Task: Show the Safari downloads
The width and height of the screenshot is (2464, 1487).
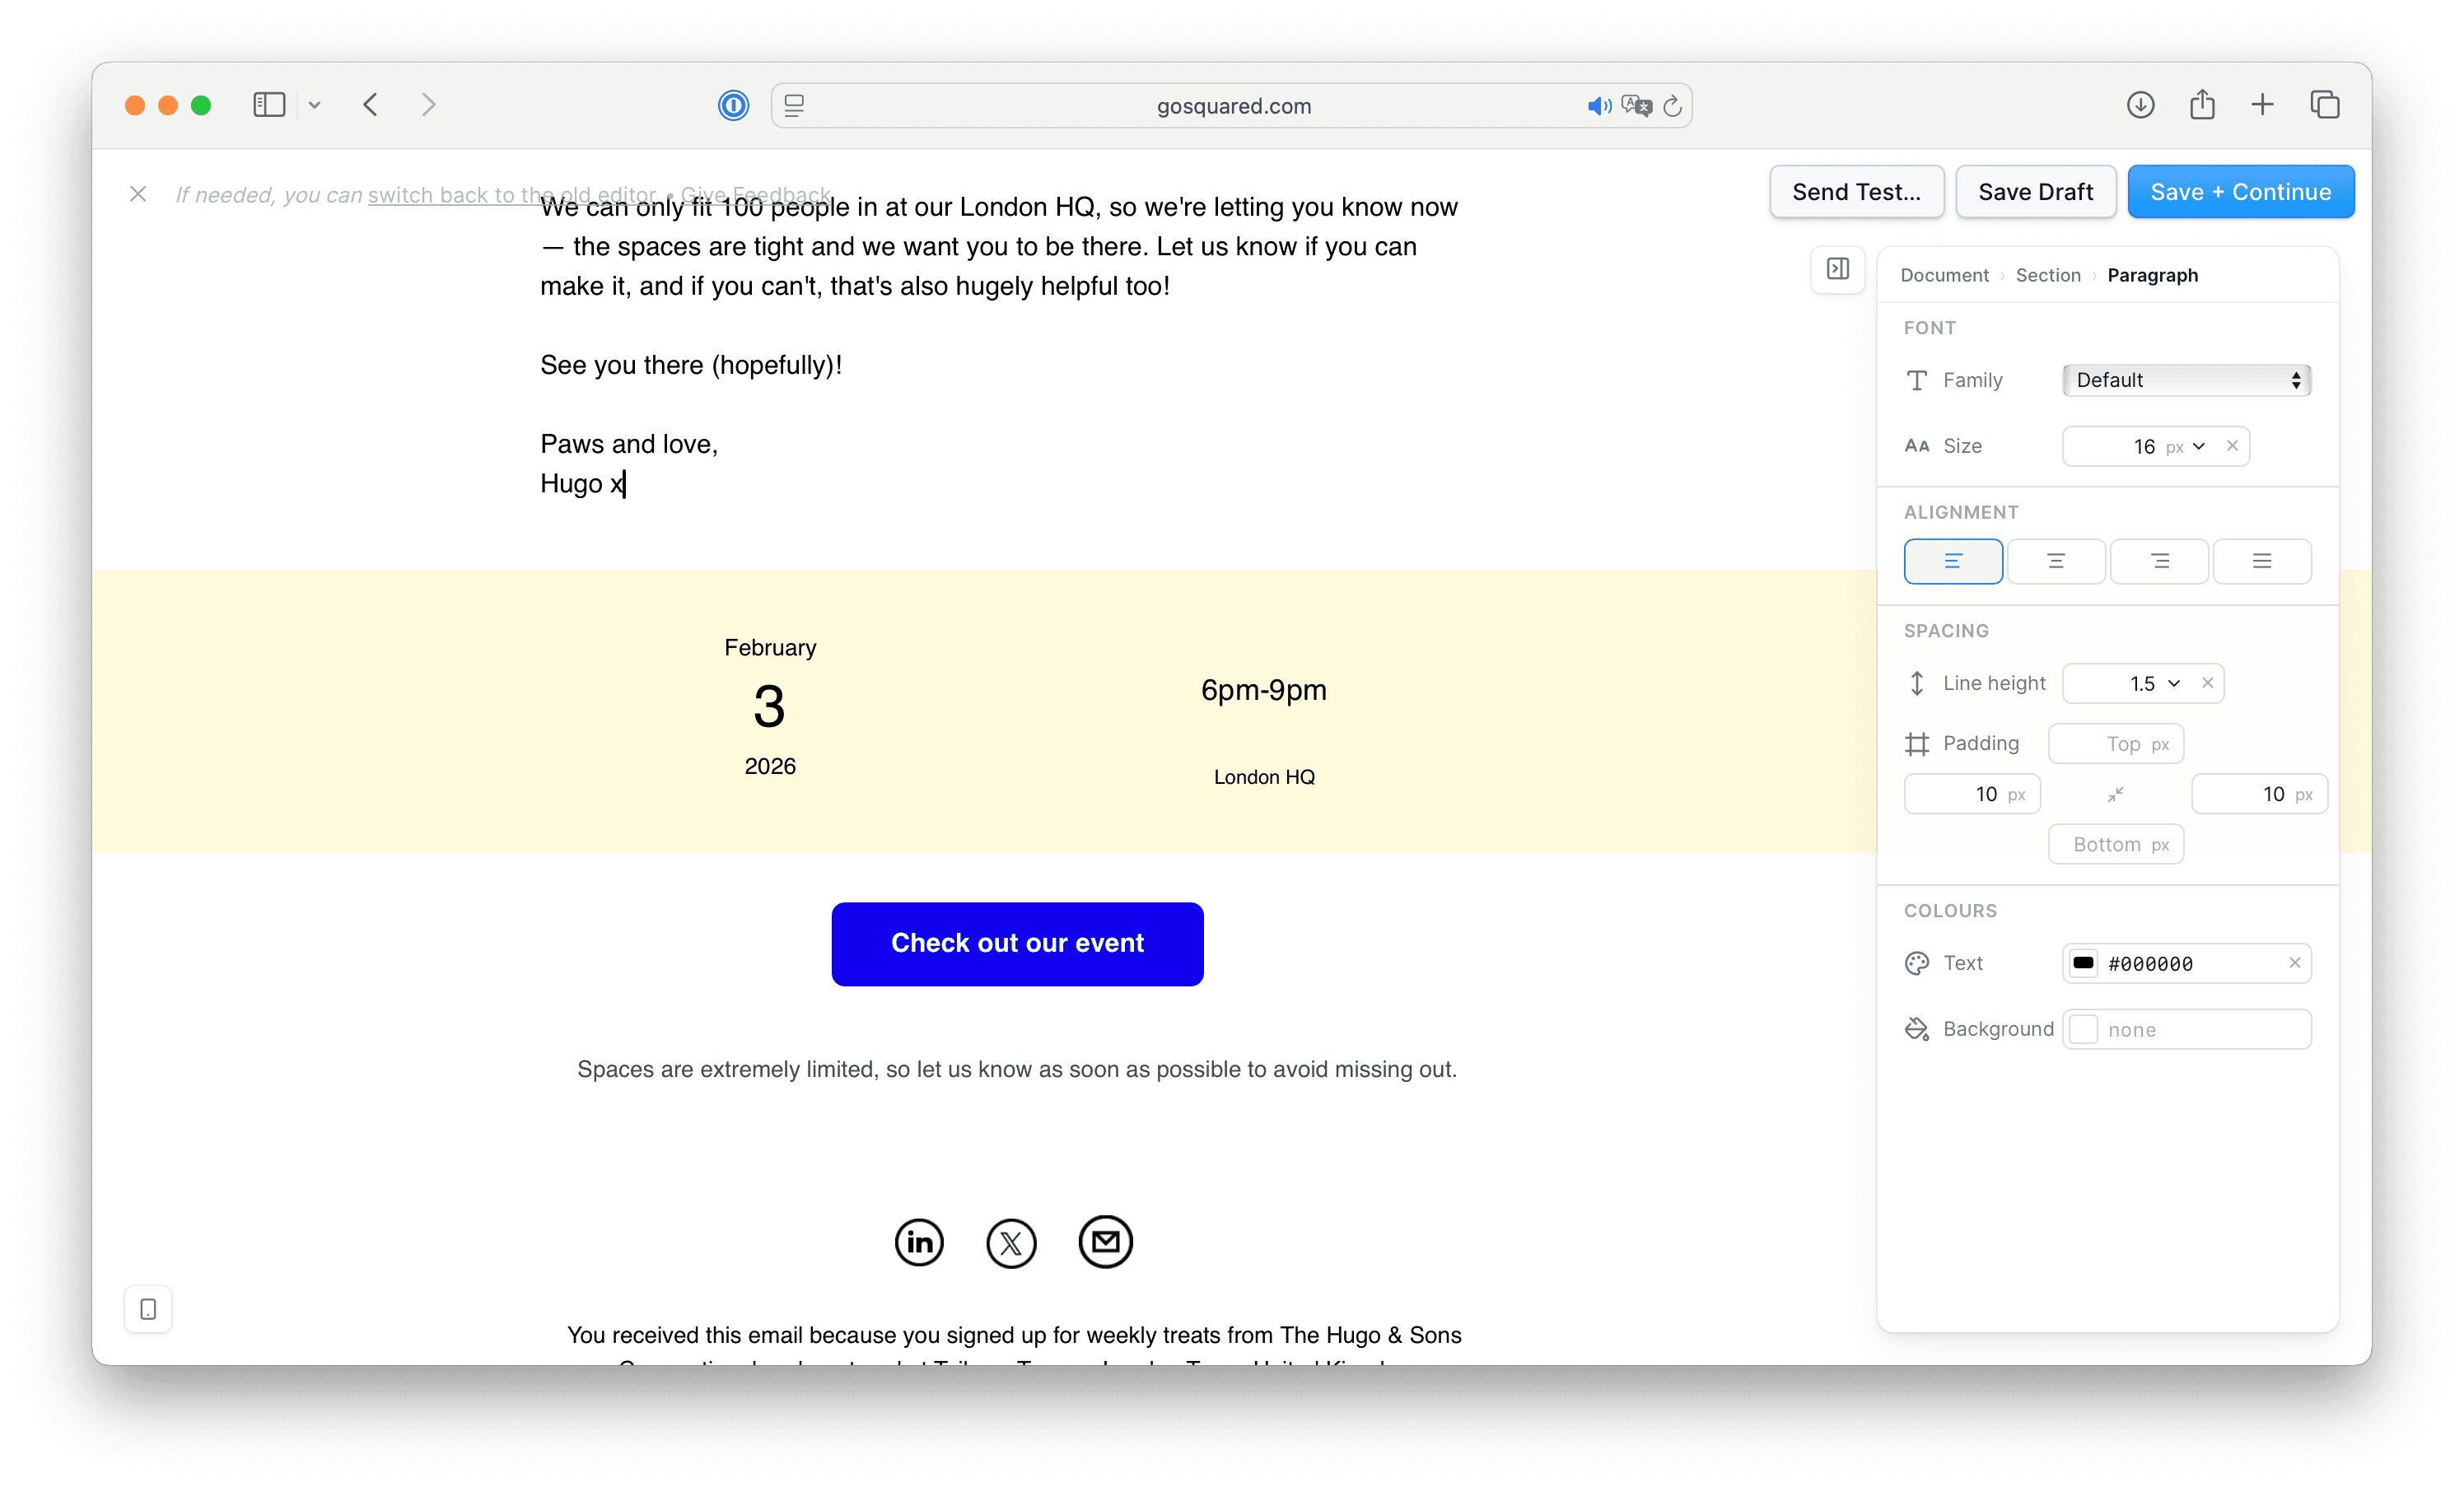Action: pos(2140,105)
